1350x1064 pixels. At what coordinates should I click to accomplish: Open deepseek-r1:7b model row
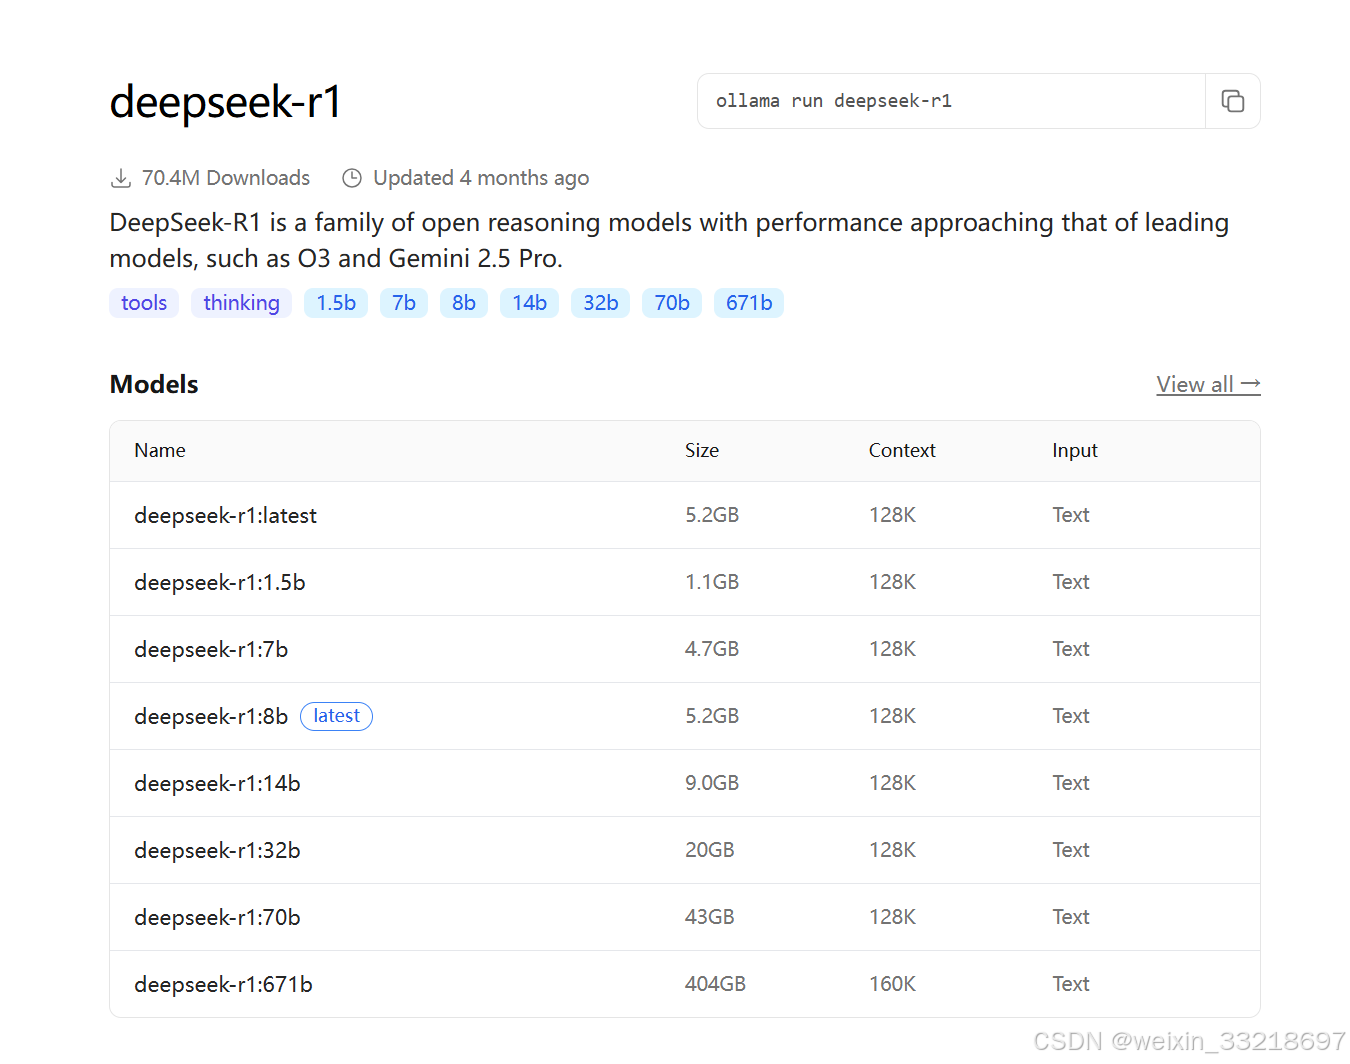click(684, 649)
